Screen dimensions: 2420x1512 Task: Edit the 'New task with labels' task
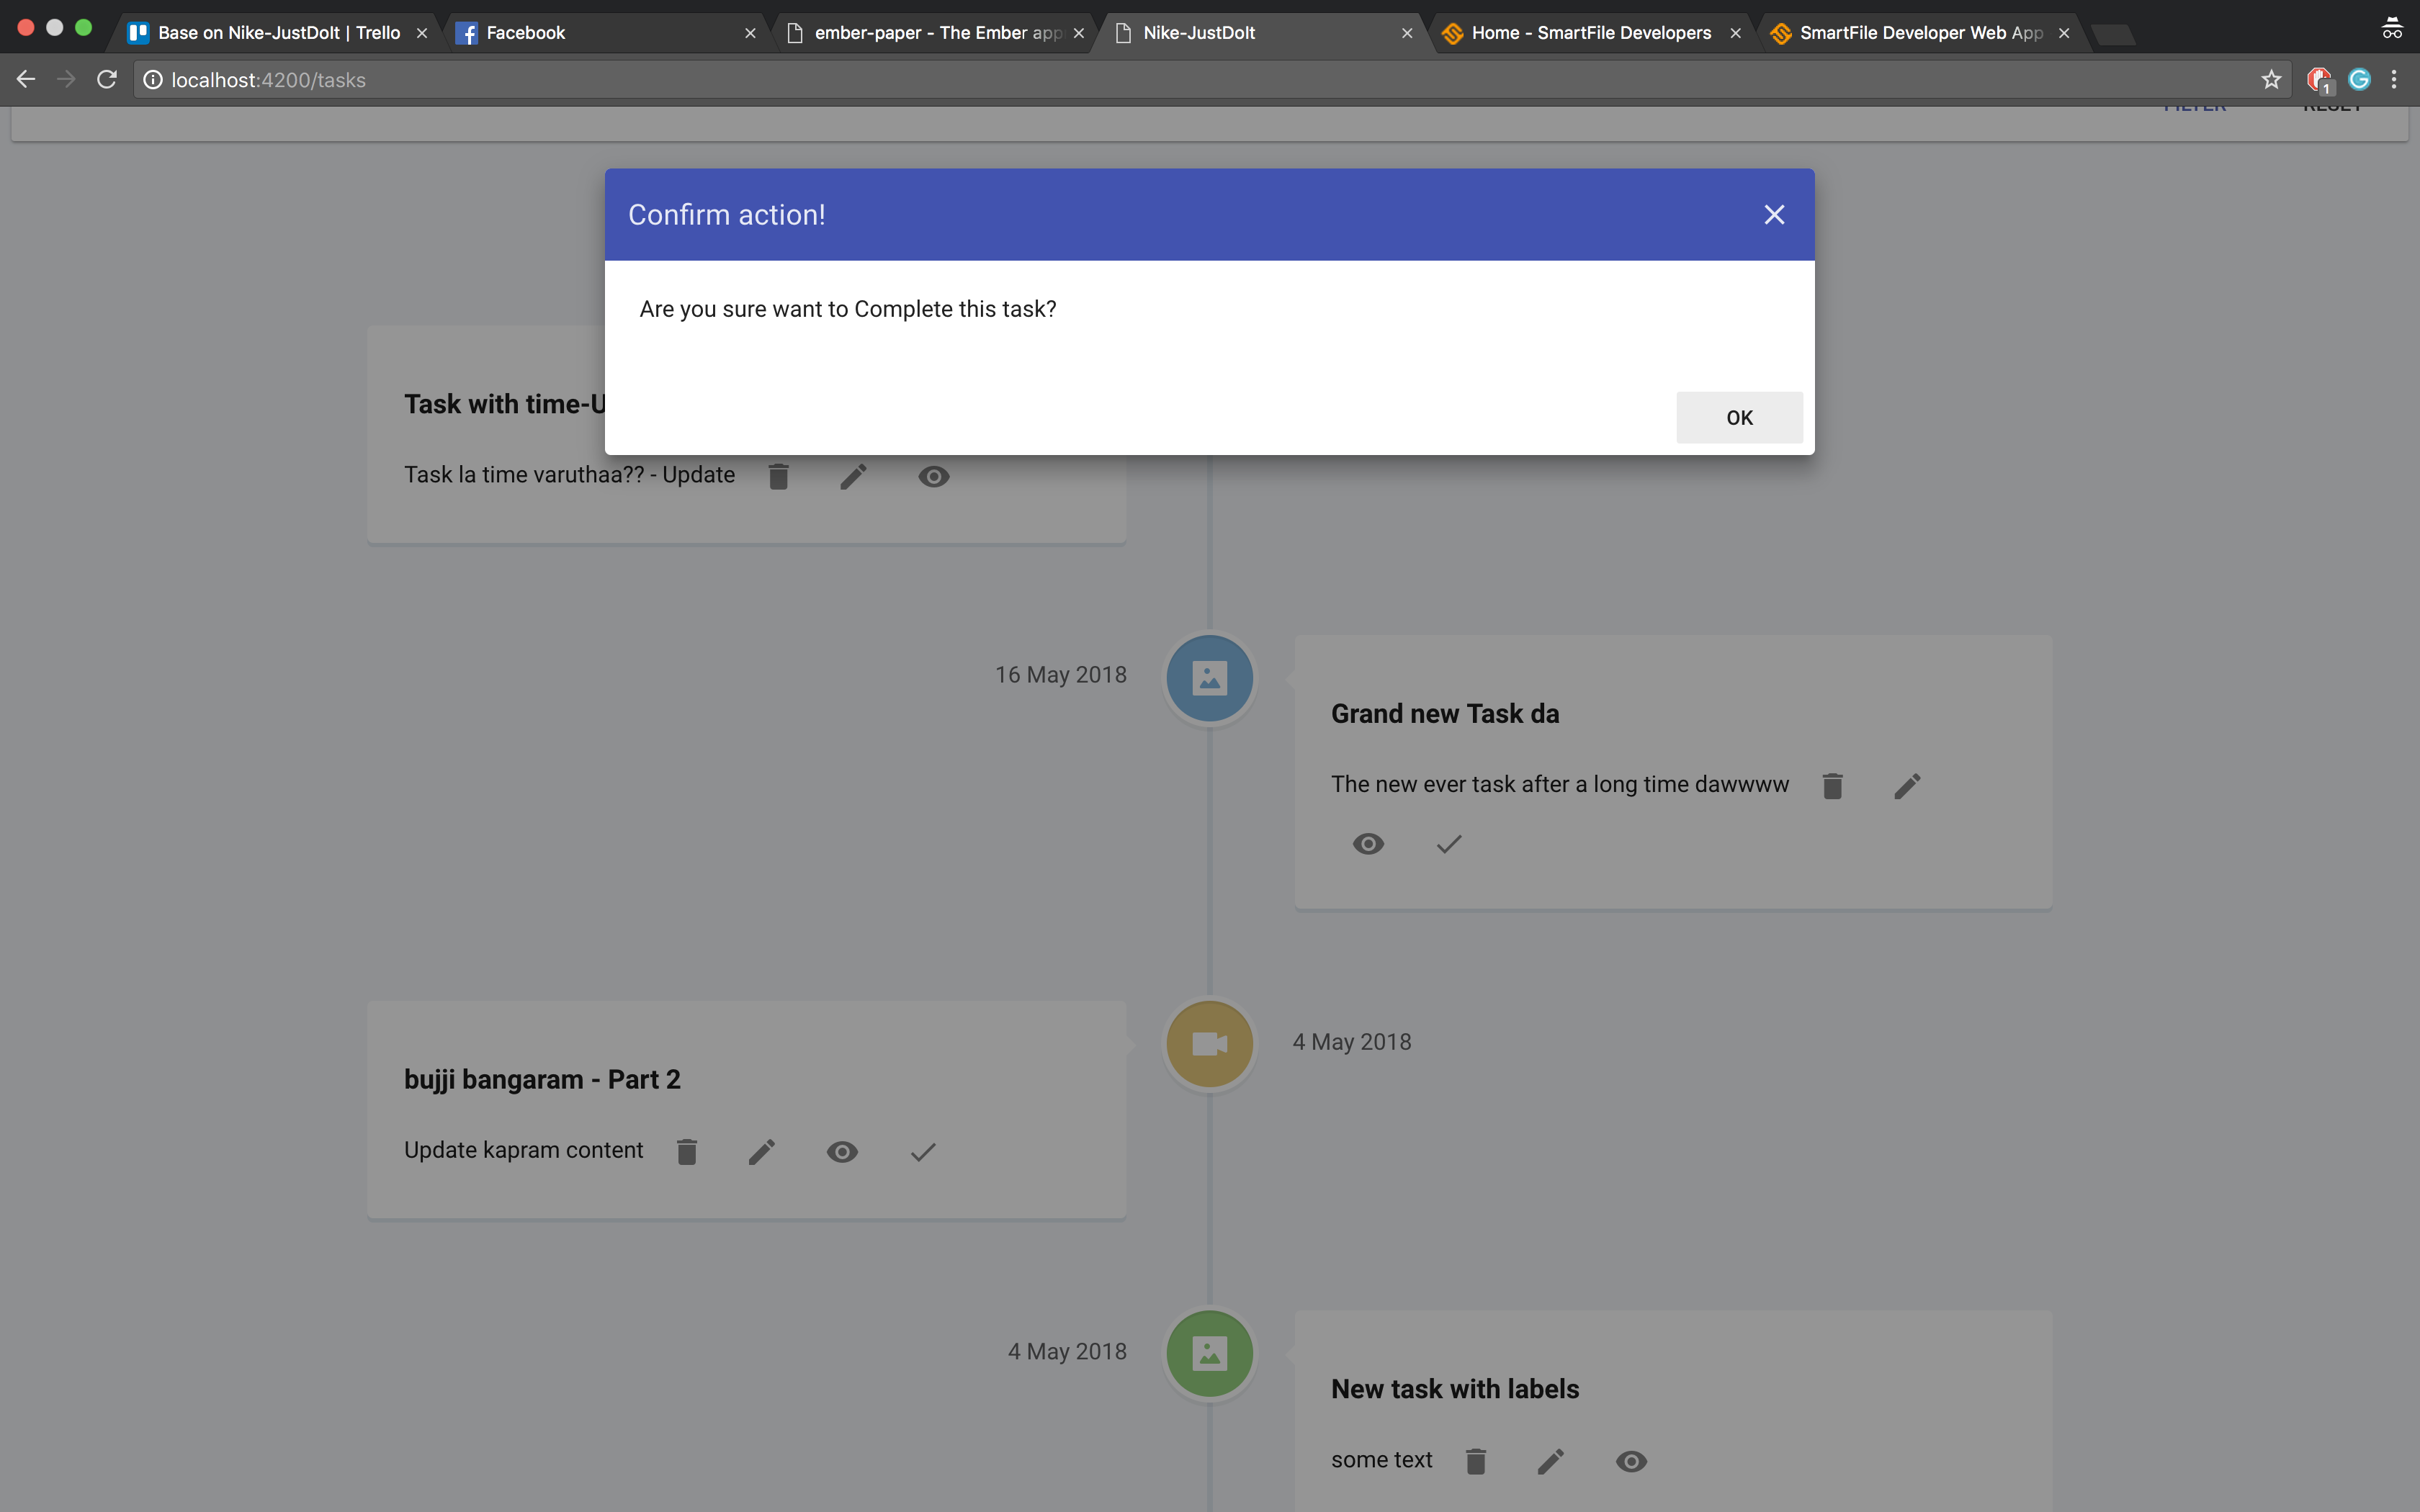pos(1550,1461)
